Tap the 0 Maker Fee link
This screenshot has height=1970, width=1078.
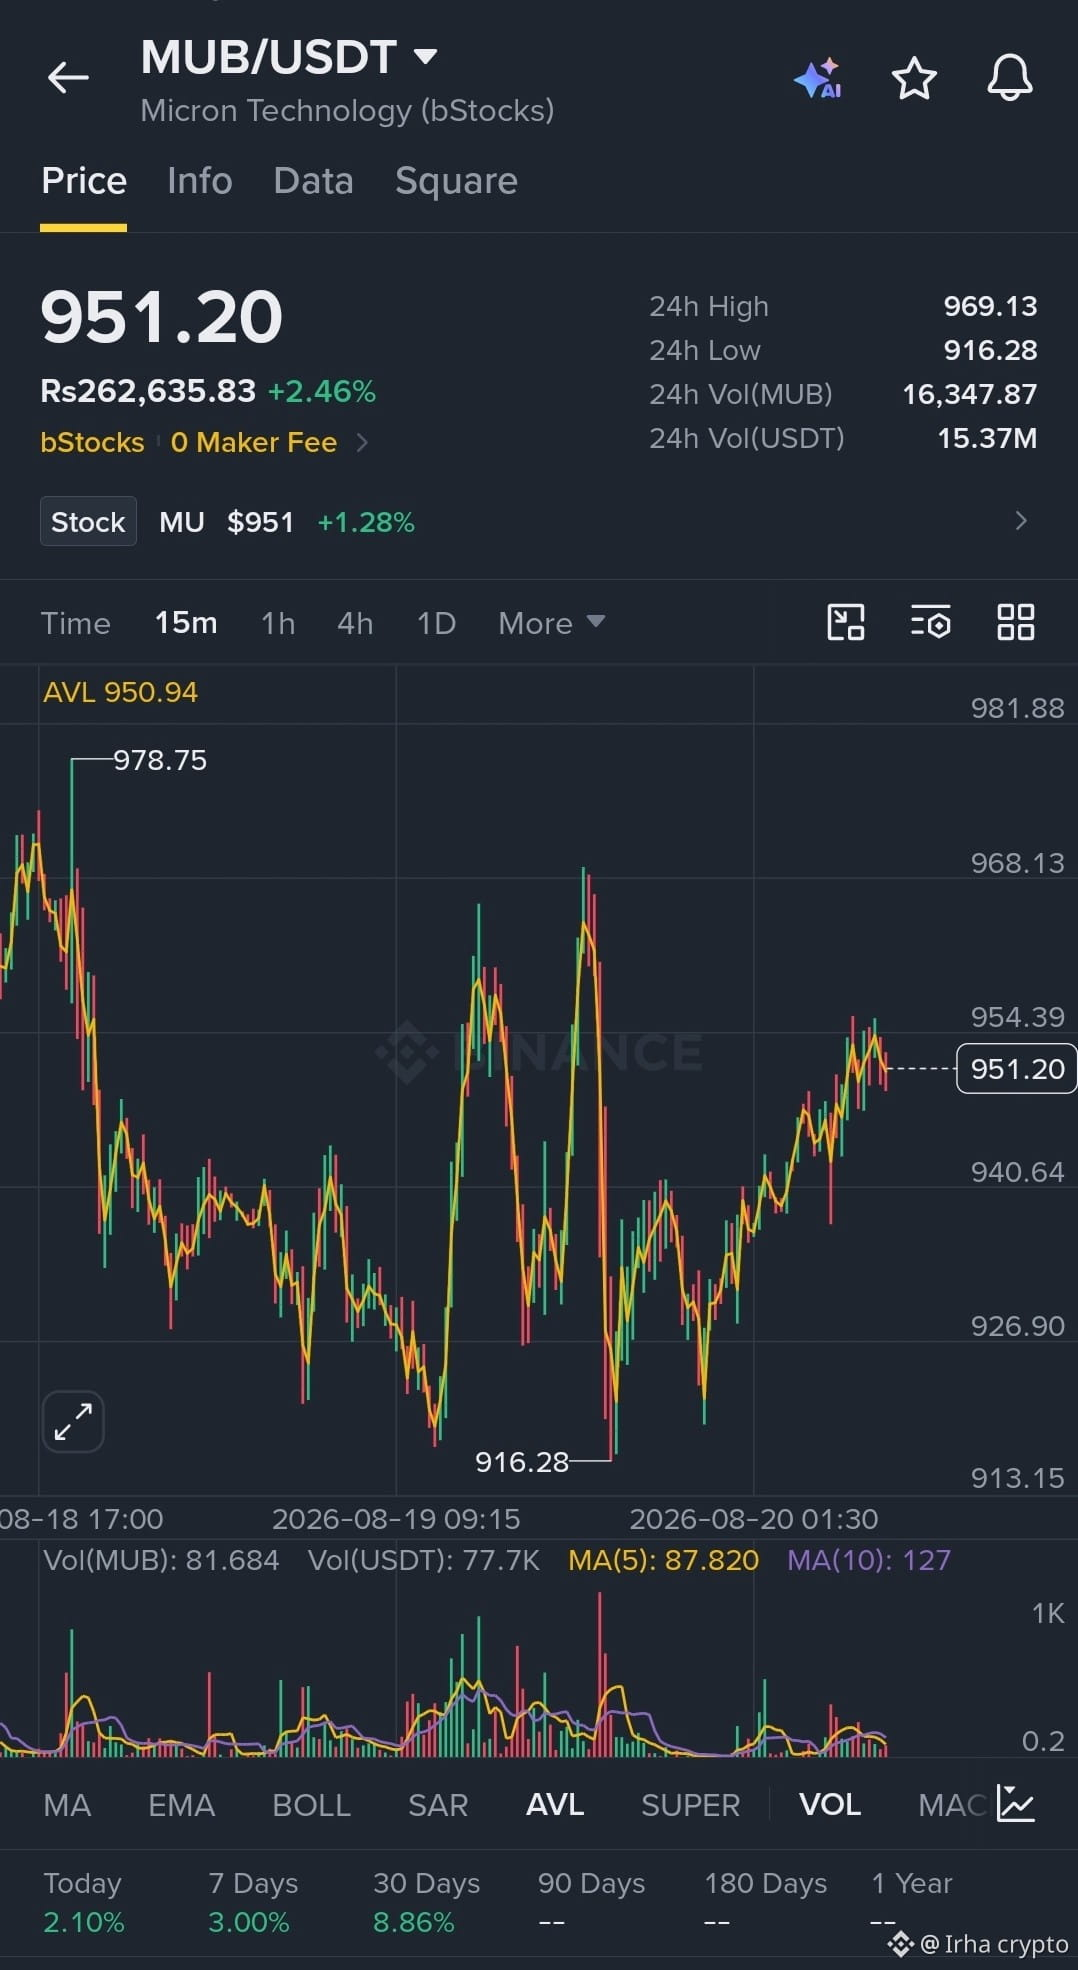pyautogui.click(x=254, y=442)
